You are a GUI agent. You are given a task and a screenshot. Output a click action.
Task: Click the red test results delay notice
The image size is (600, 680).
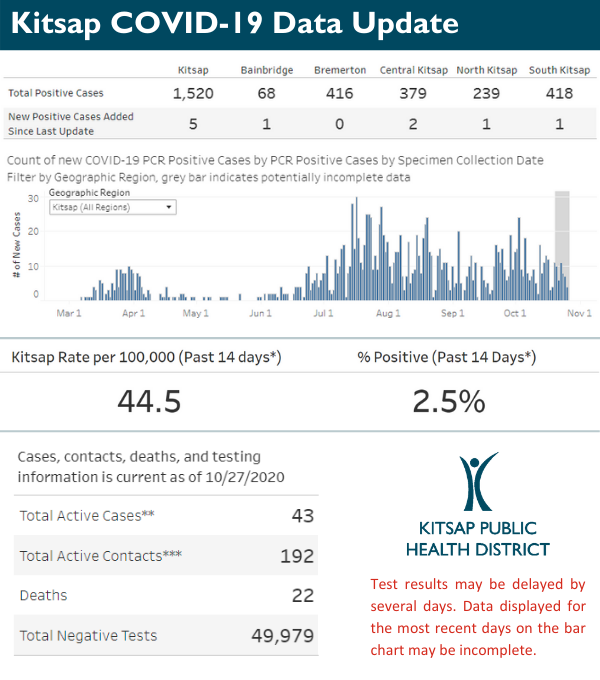pyautogui.click(x=478, y=618)
